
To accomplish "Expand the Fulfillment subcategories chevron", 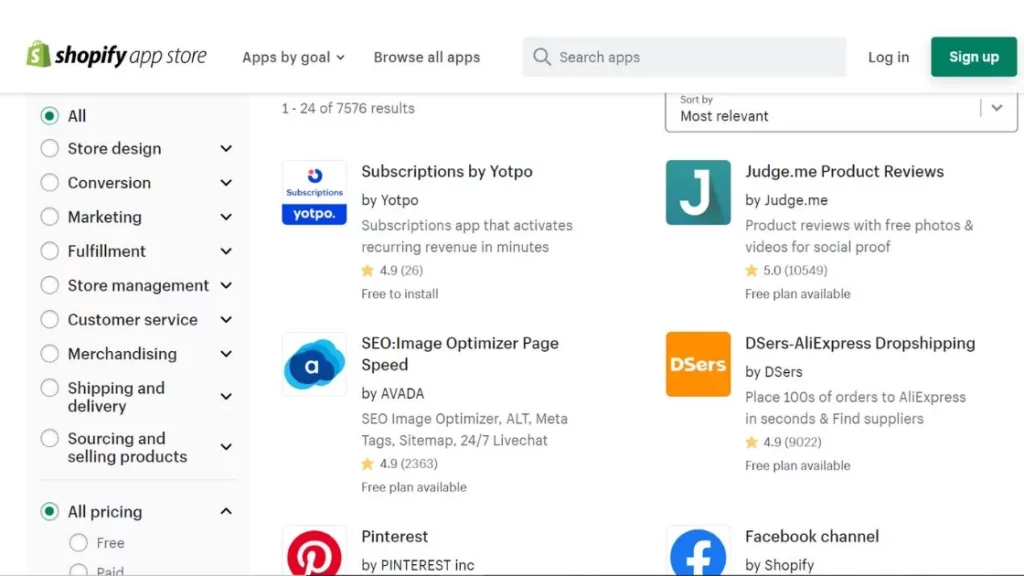I will click(x=226, y=251).
